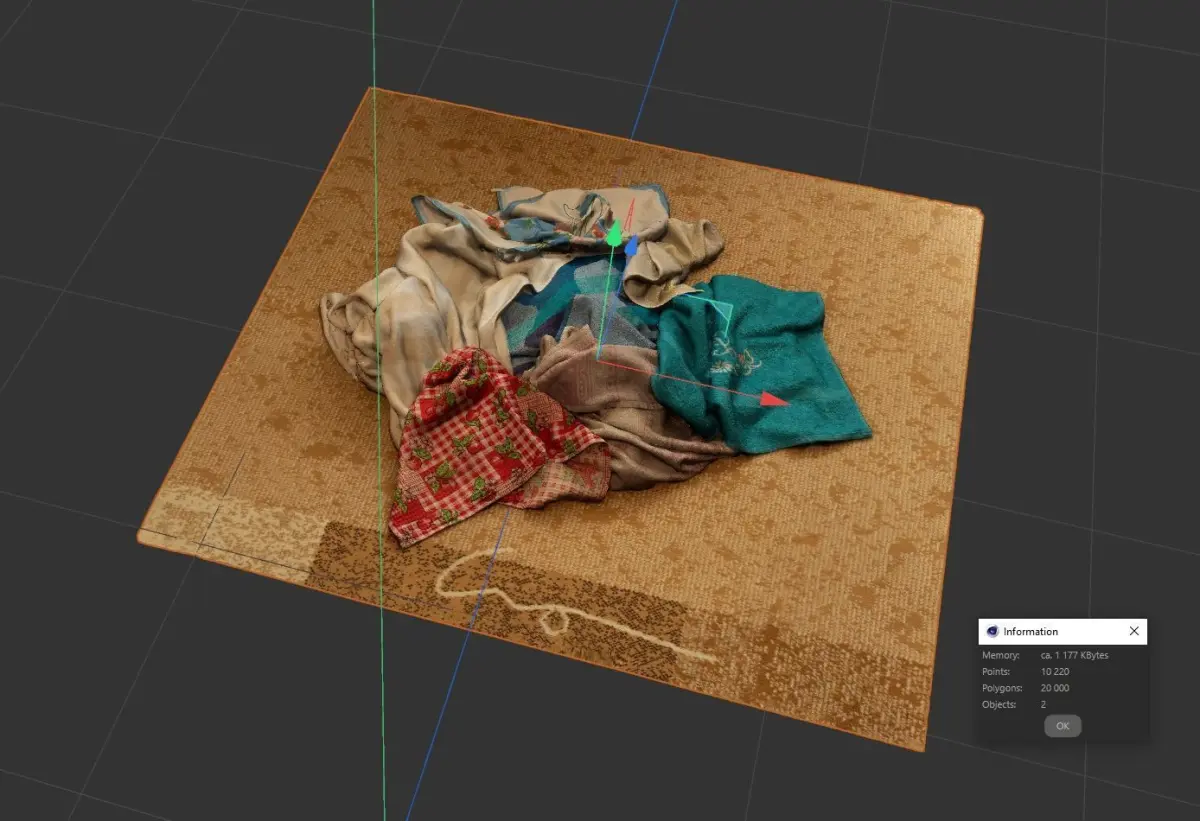Close the Information dialog with X
This screenshot has width=1200, height=821.
point(1133,631)
